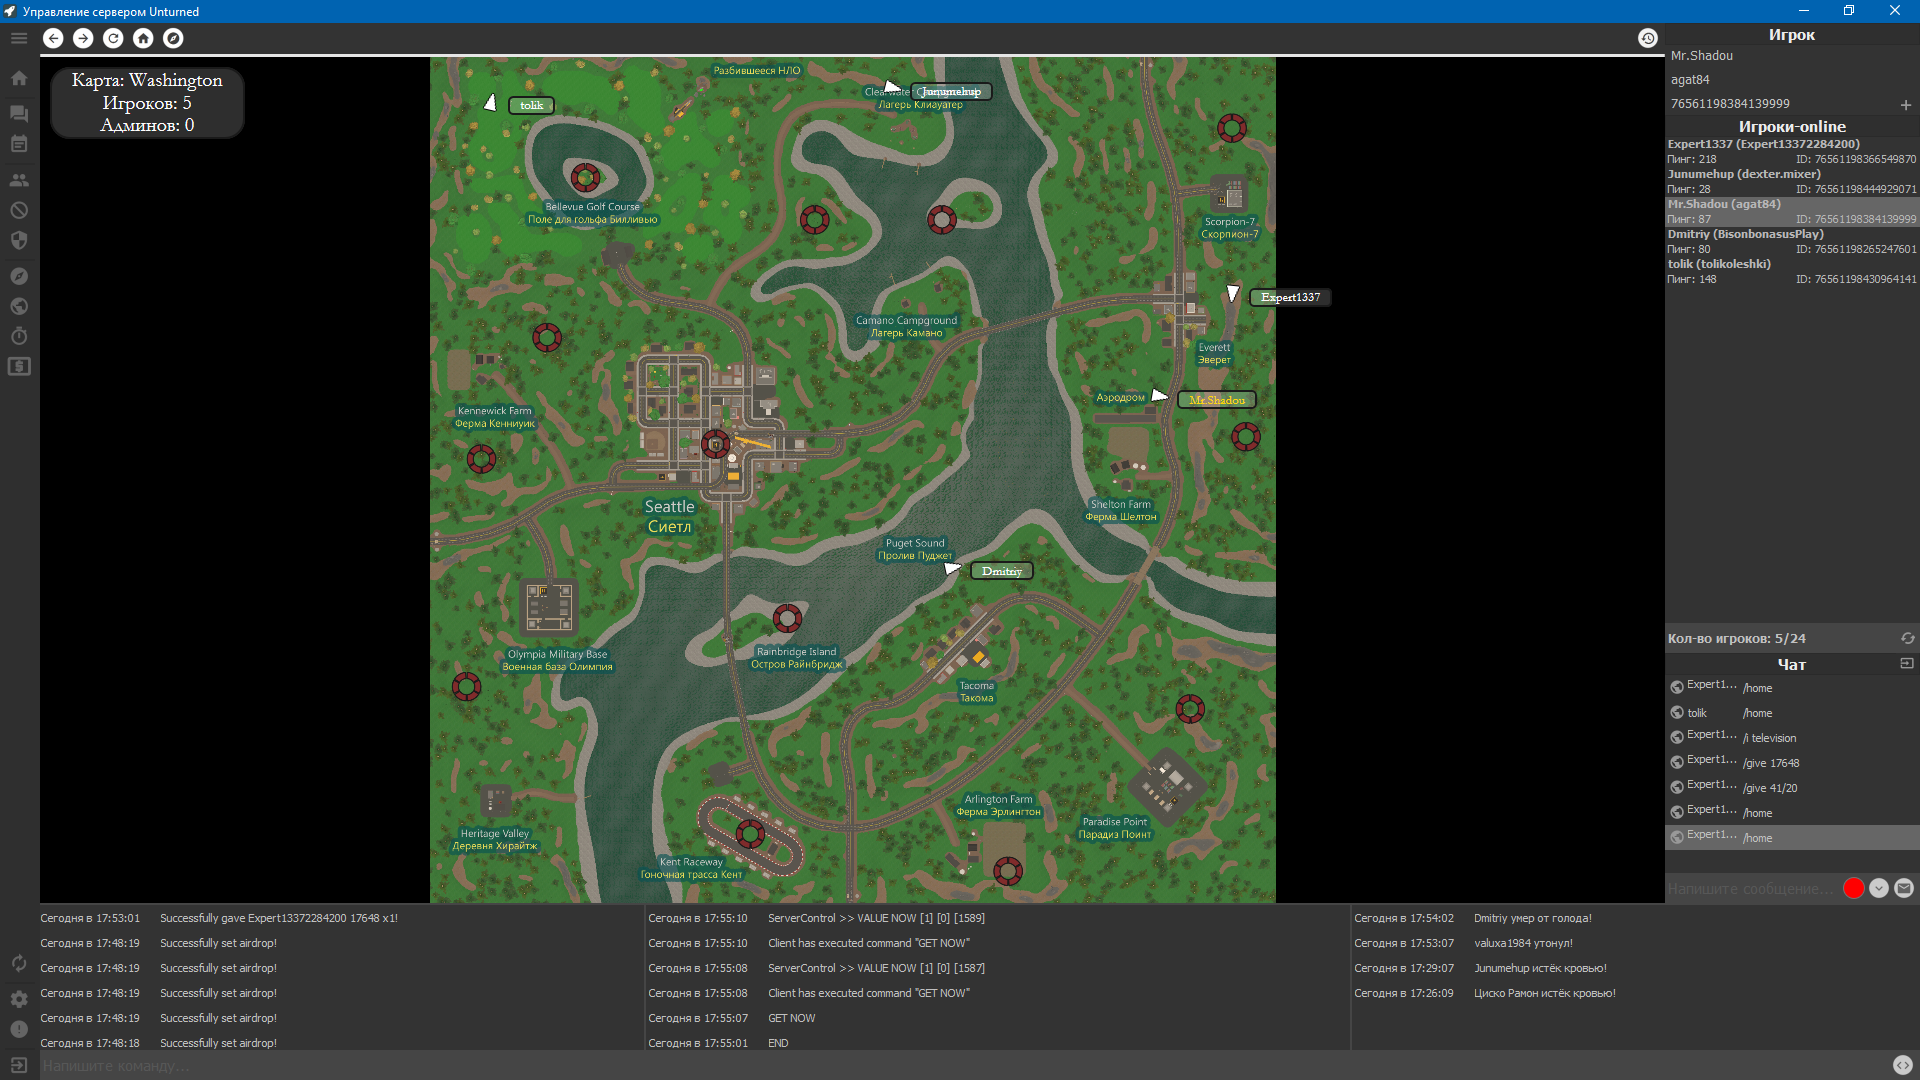Screen dimensions: 1920x1080
Task: Click the compass button in the map toolbar
Action: pyautogui.click(x=173, y=38)
